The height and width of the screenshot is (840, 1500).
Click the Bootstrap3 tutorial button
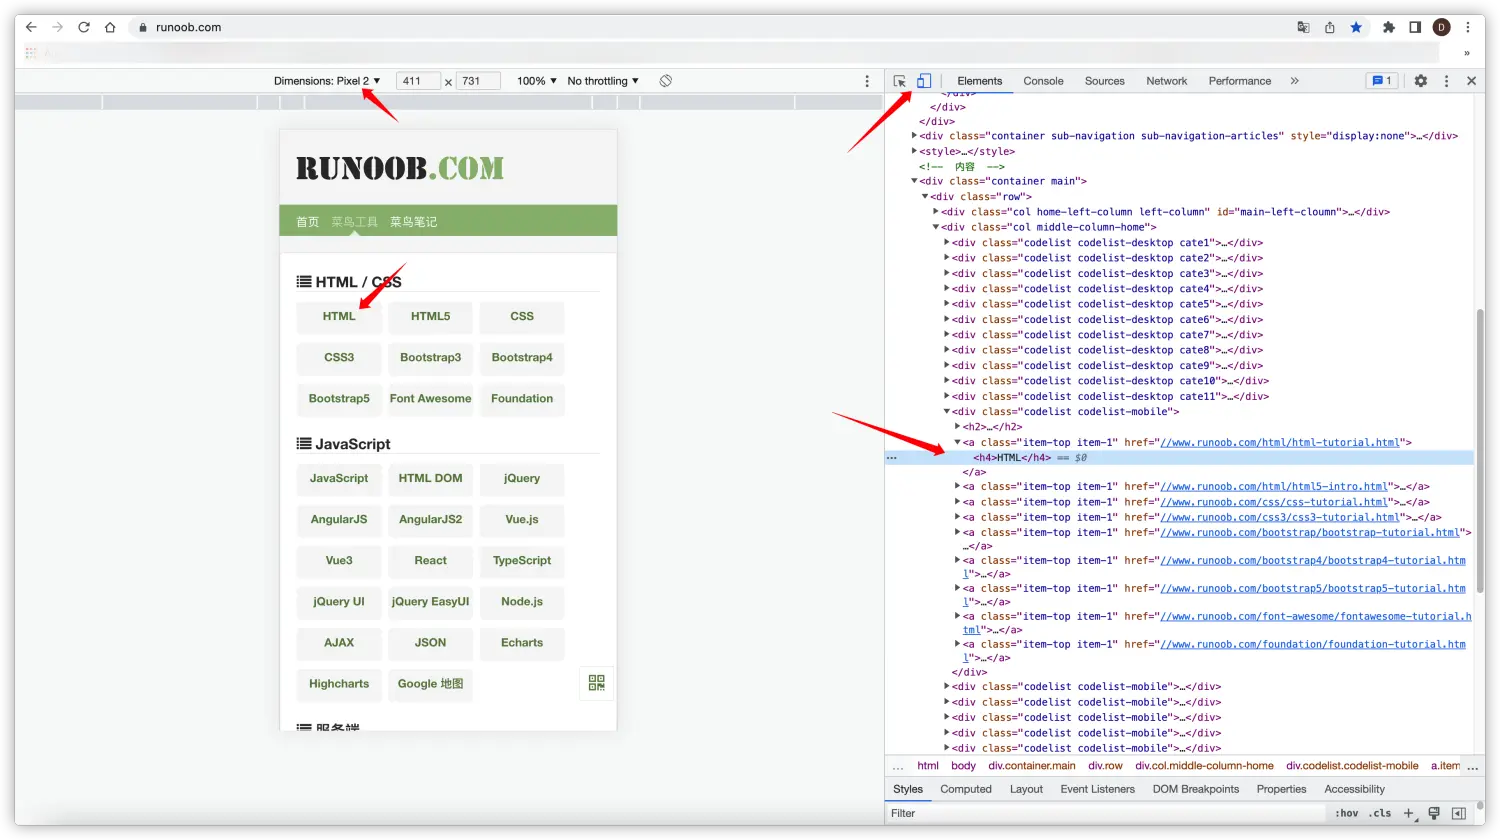[x=430, y=358]
